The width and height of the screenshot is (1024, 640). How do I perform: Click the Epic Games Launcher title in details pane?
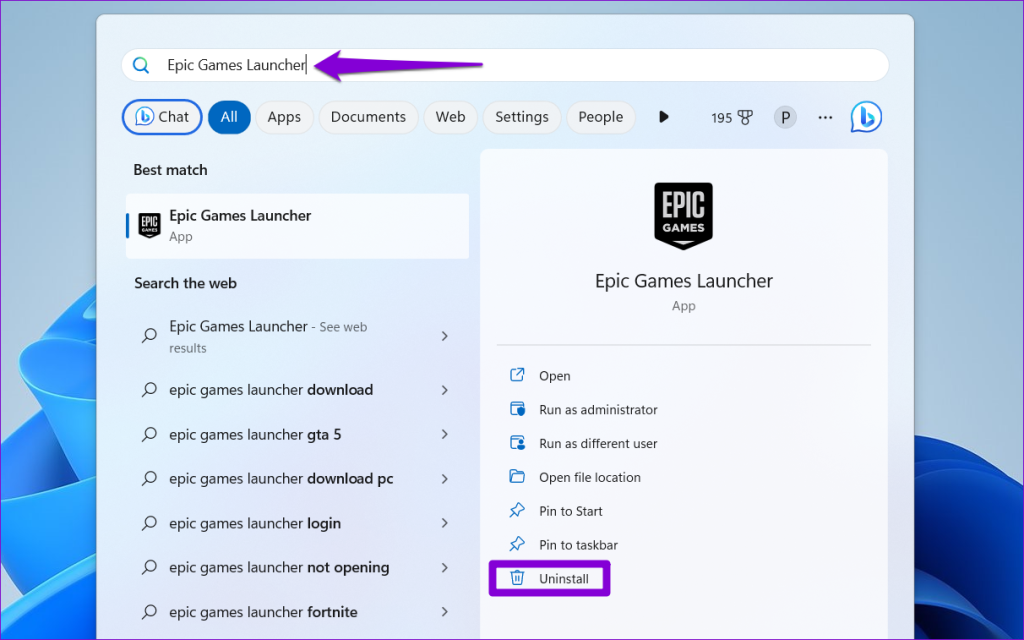(x=684, y=281)
